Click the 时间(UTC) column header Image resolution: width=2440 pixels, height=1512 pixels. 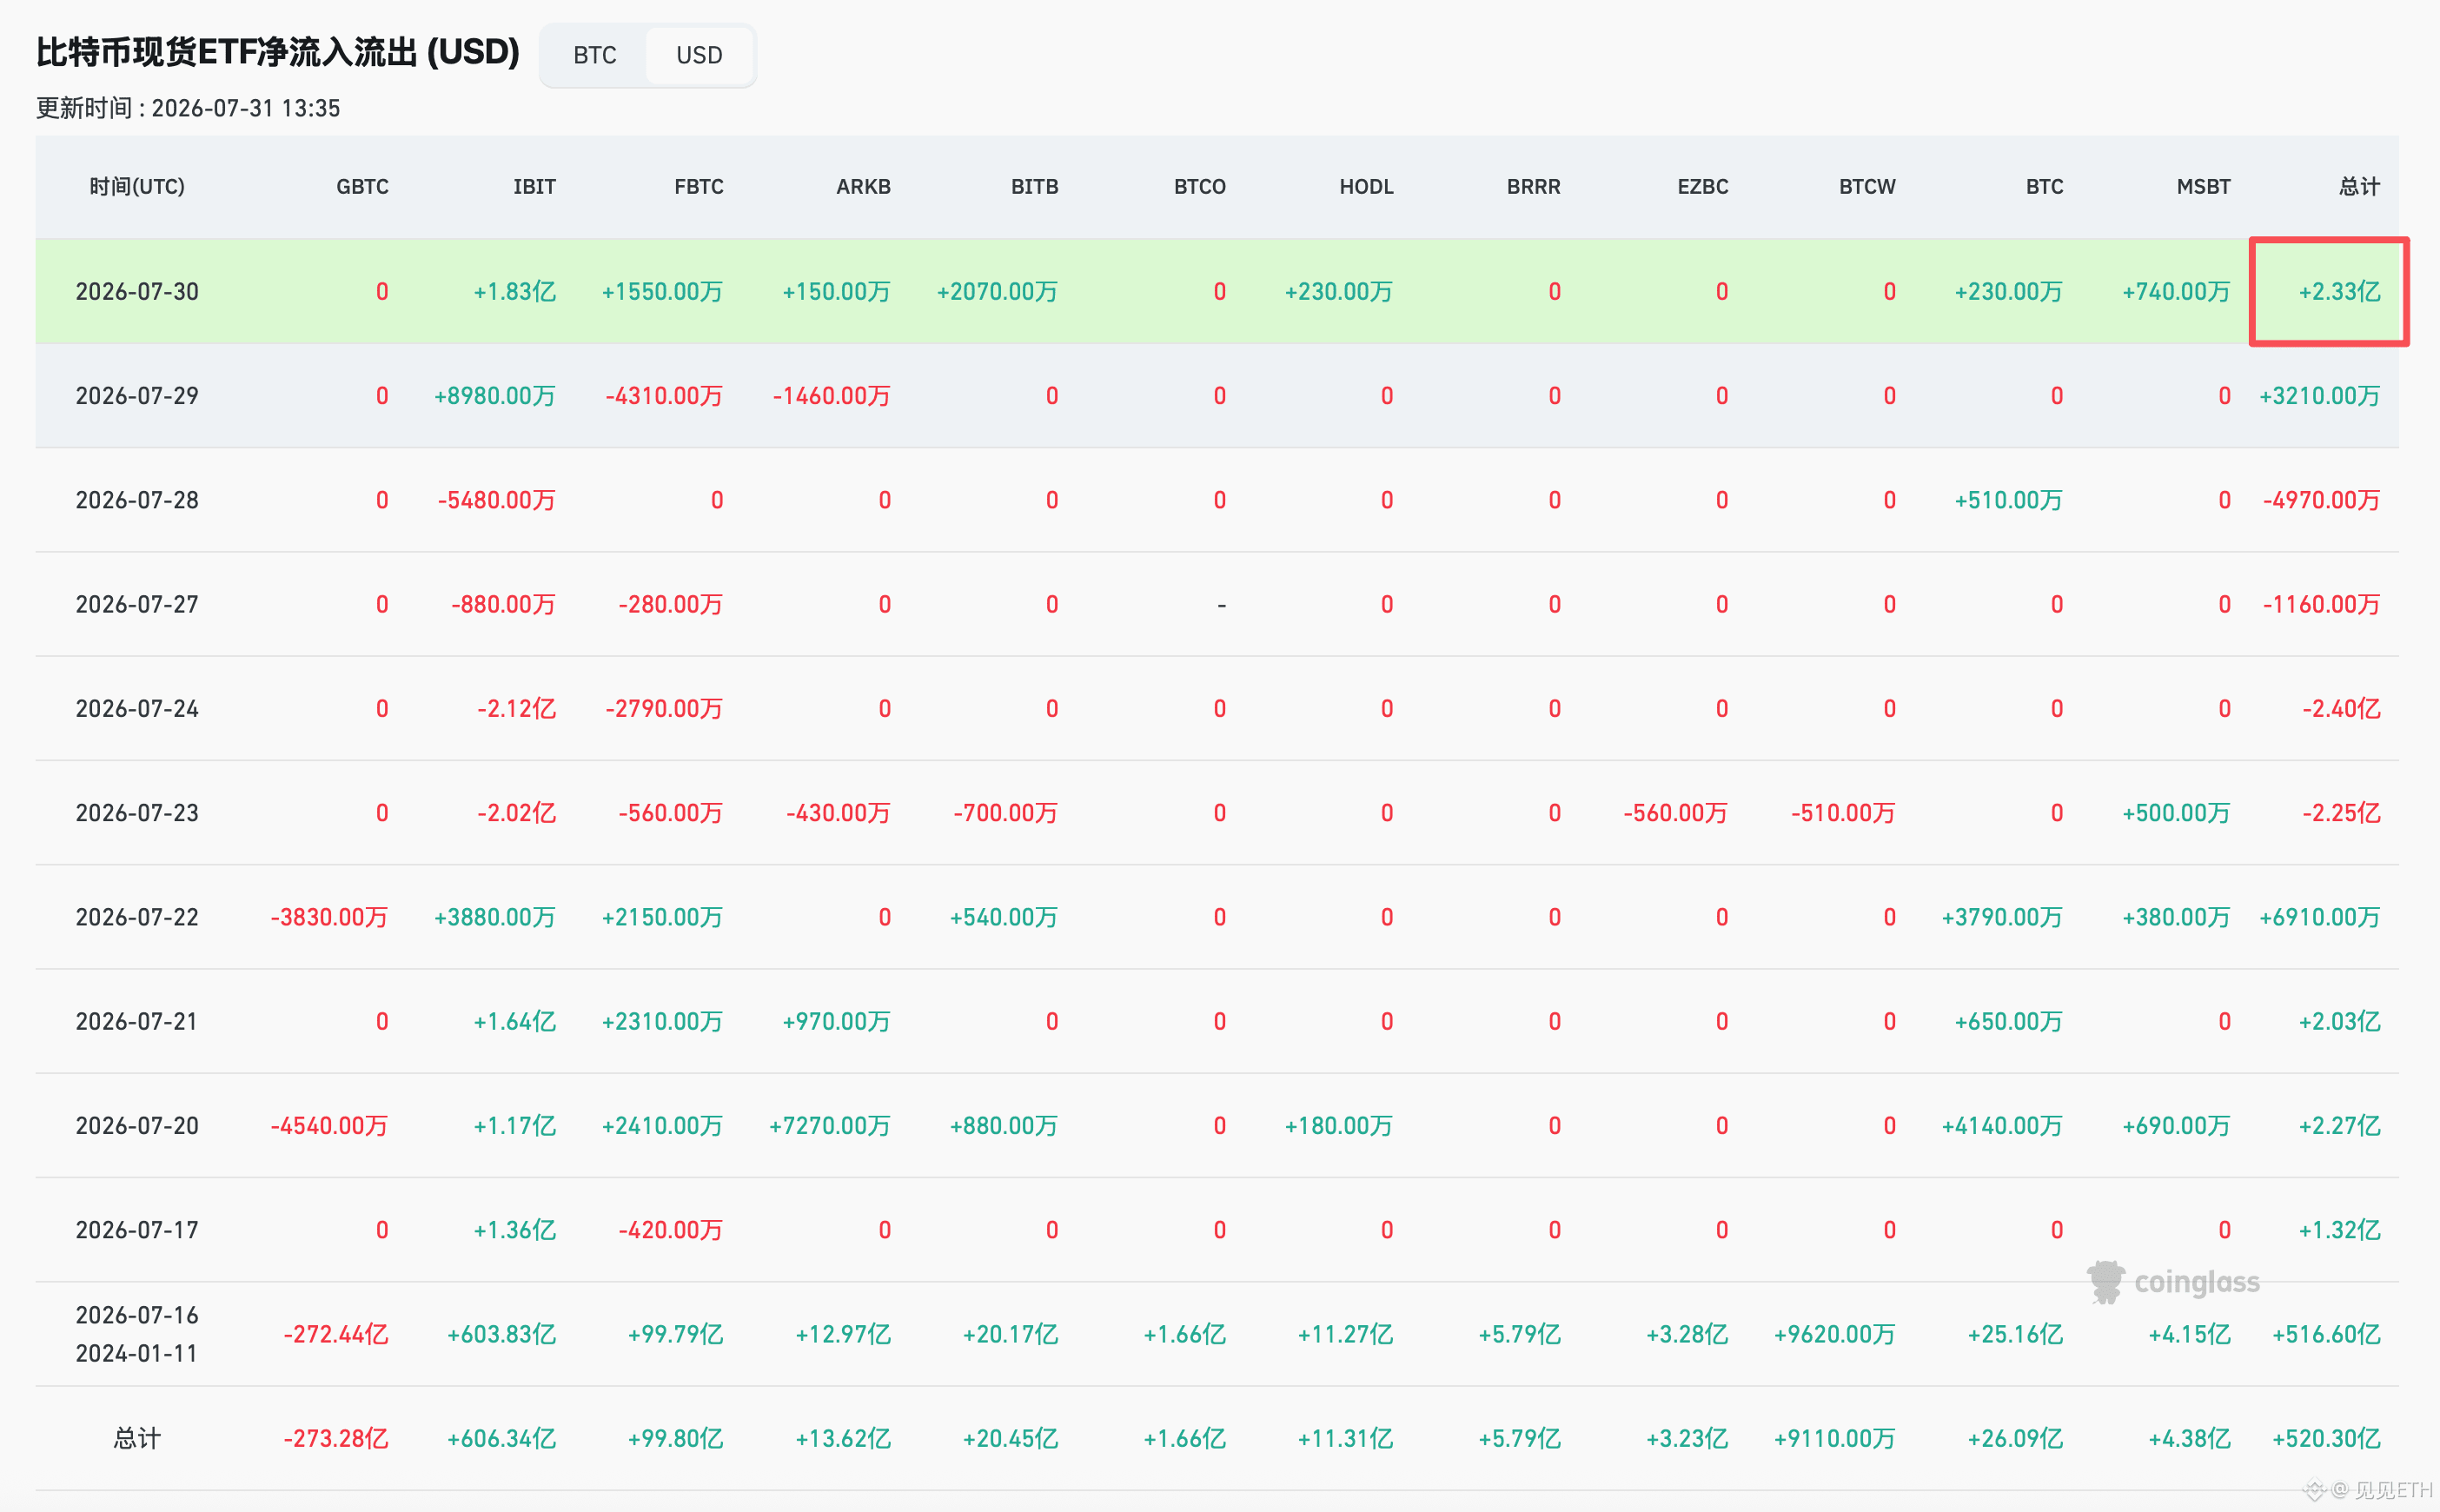[137, 187]
